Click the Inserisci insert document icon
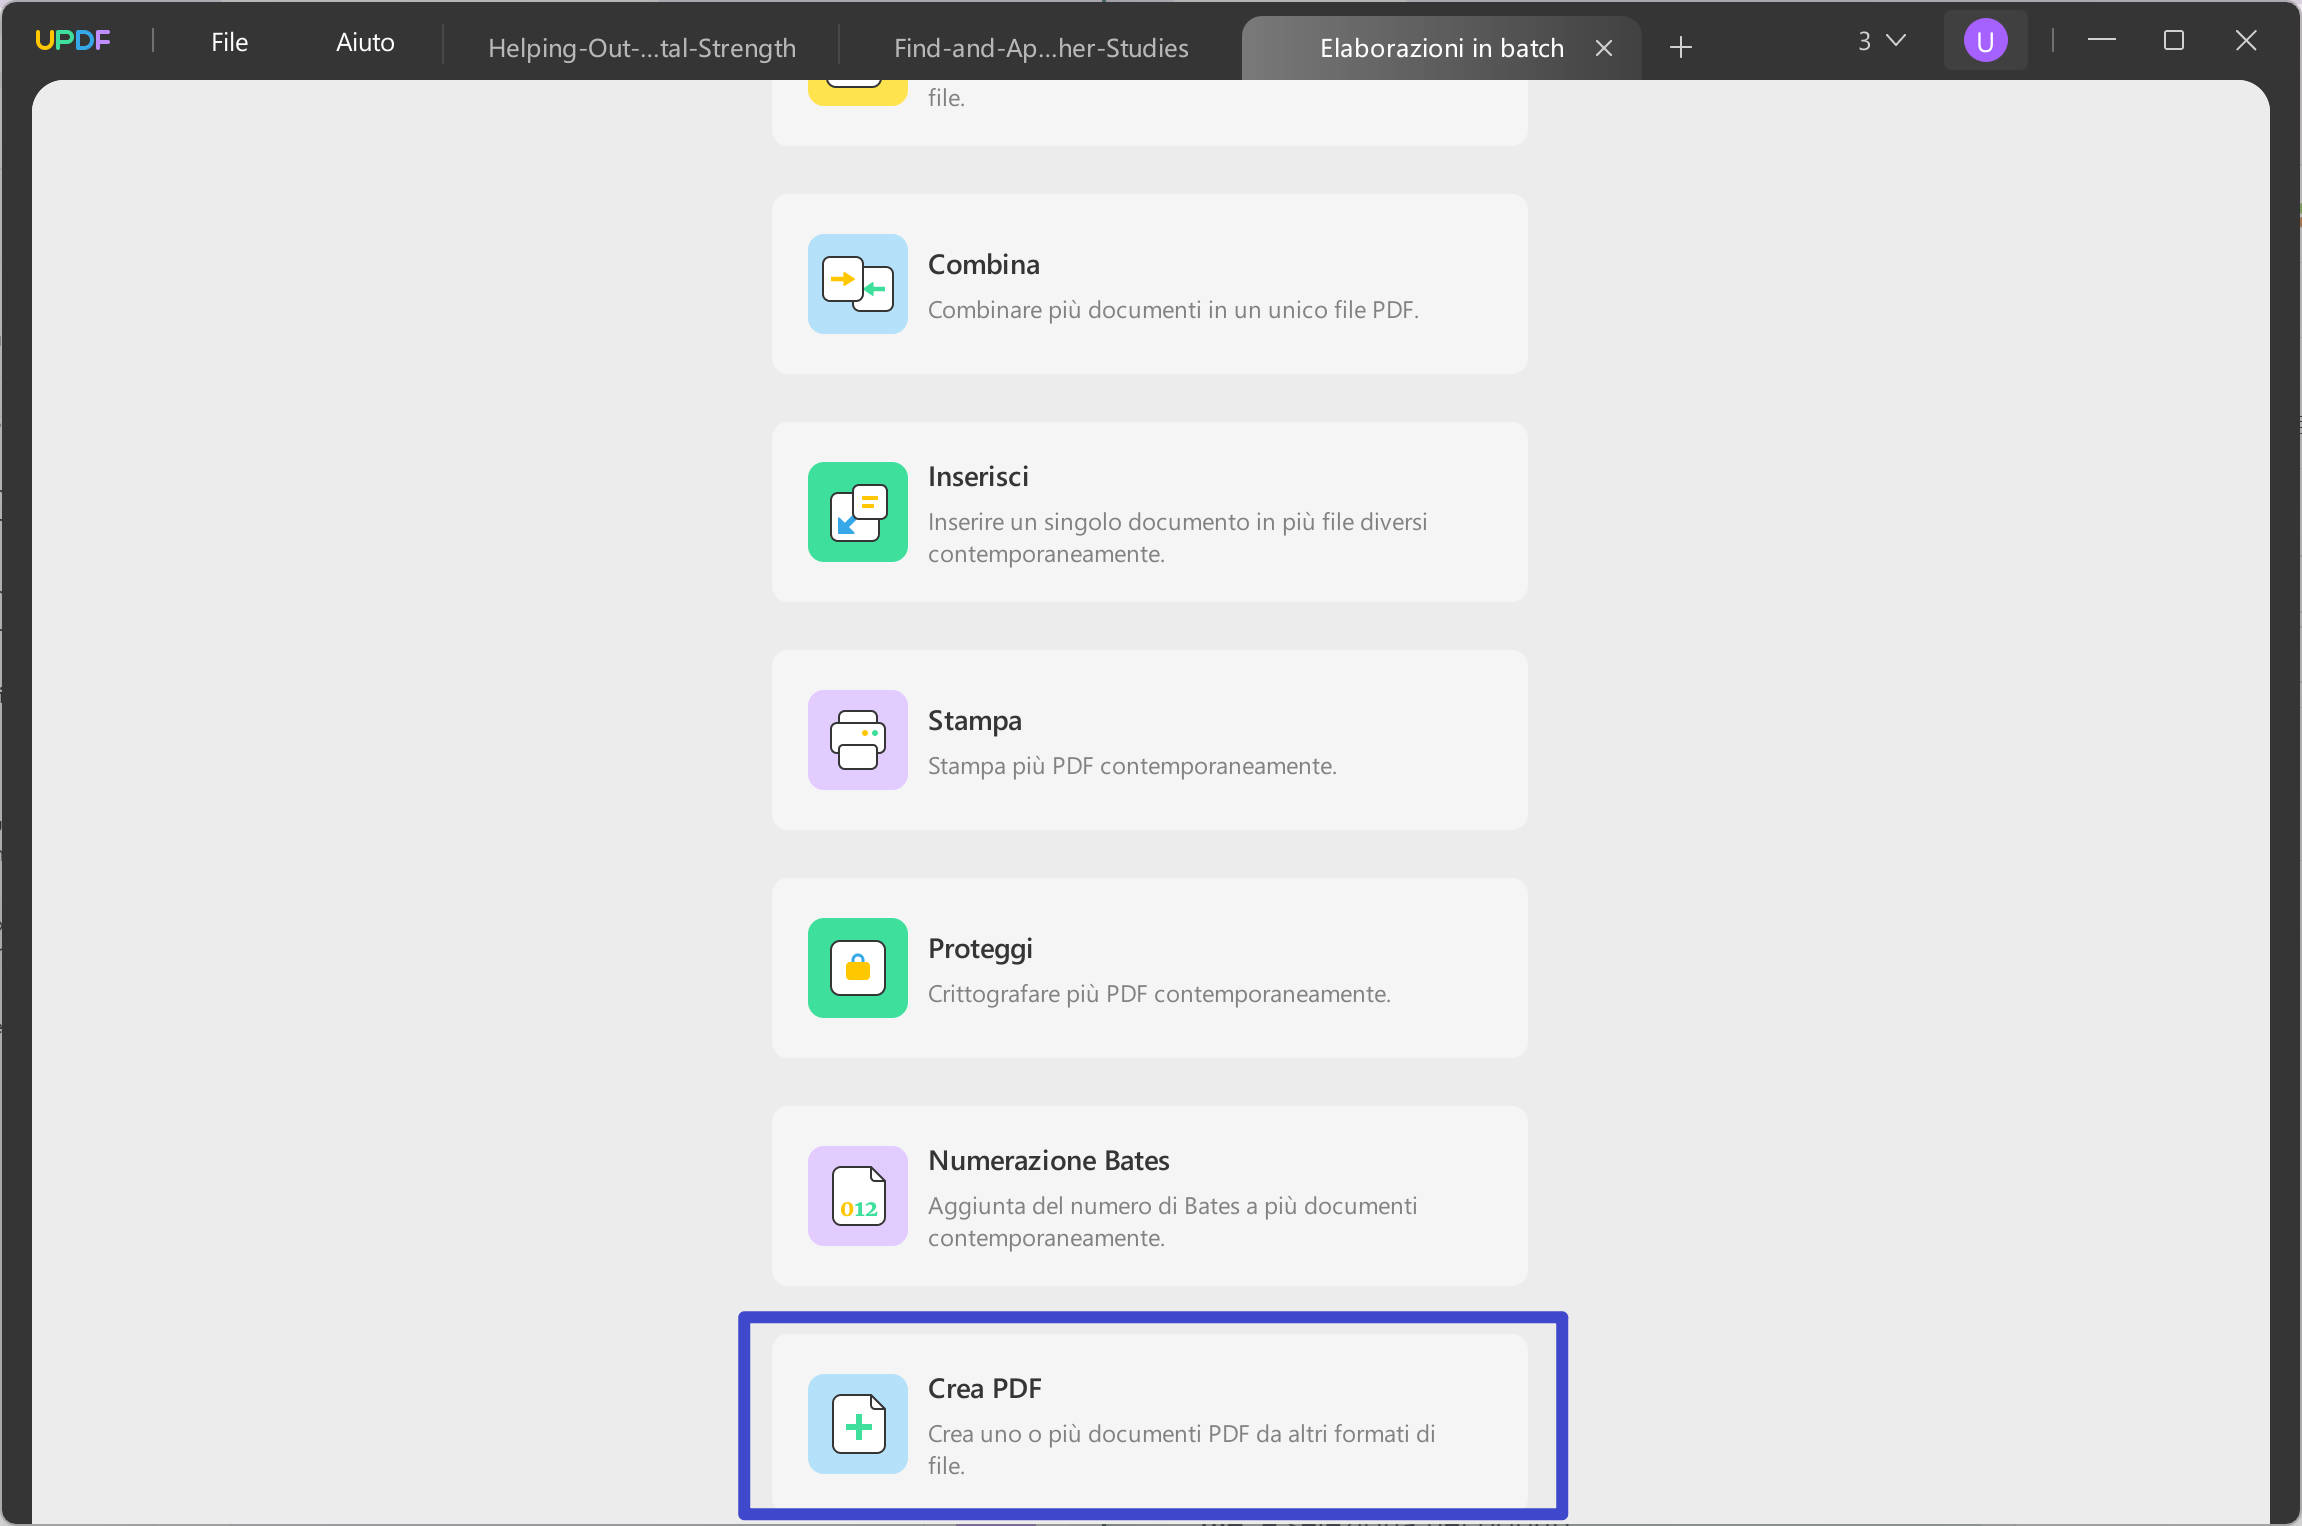Viewport: 2302px width, 1526px height. click(857, 512)
